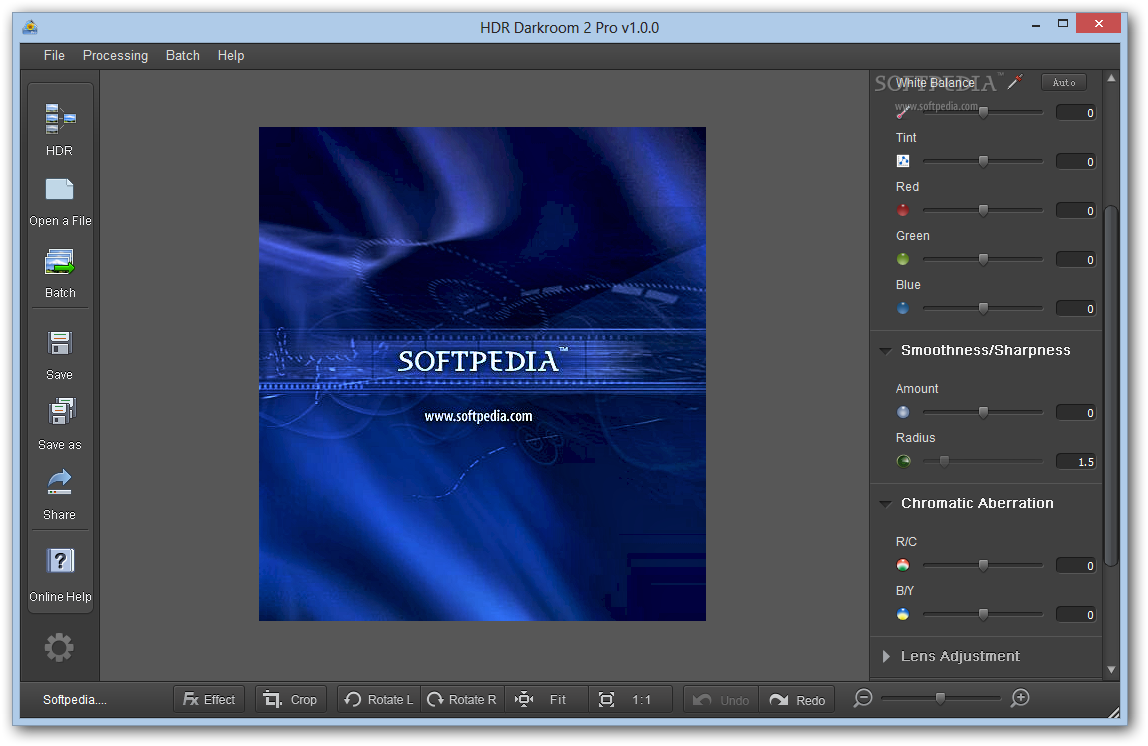1148x746 pixels.
Task: Click the application icon in title bar
Action: click(30, 28)
